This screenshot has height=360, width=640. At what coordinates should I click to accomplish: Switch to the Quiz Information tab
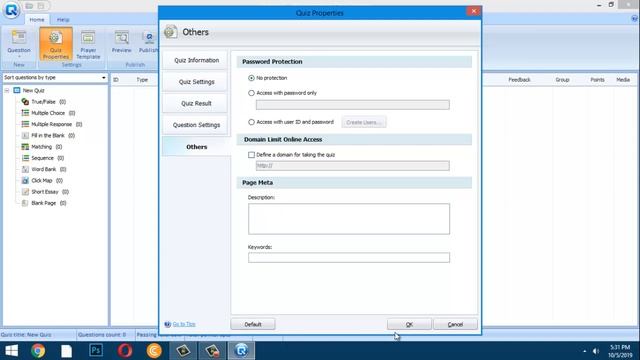(x=196, y=60)
